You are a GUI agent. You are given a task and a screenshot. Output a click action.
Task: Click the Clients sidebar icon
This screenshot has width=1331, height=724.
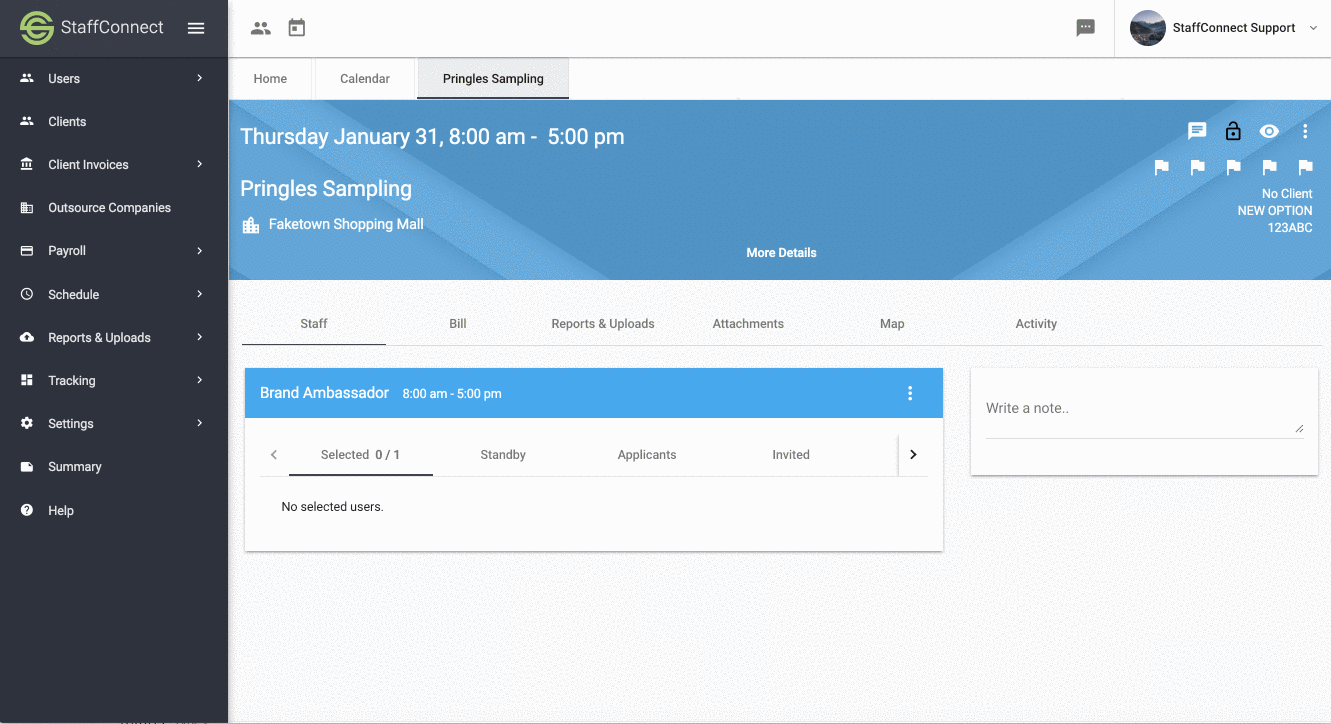coord(27,121)
